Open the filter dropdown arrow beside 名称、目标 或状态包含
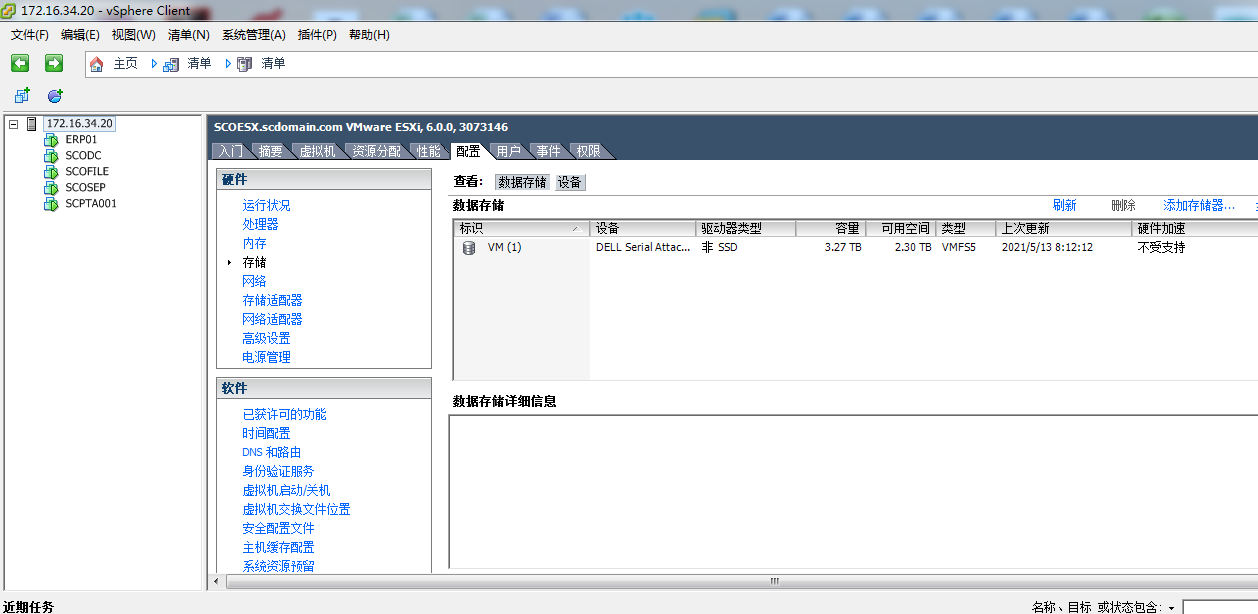 [x=1171, y=608]
